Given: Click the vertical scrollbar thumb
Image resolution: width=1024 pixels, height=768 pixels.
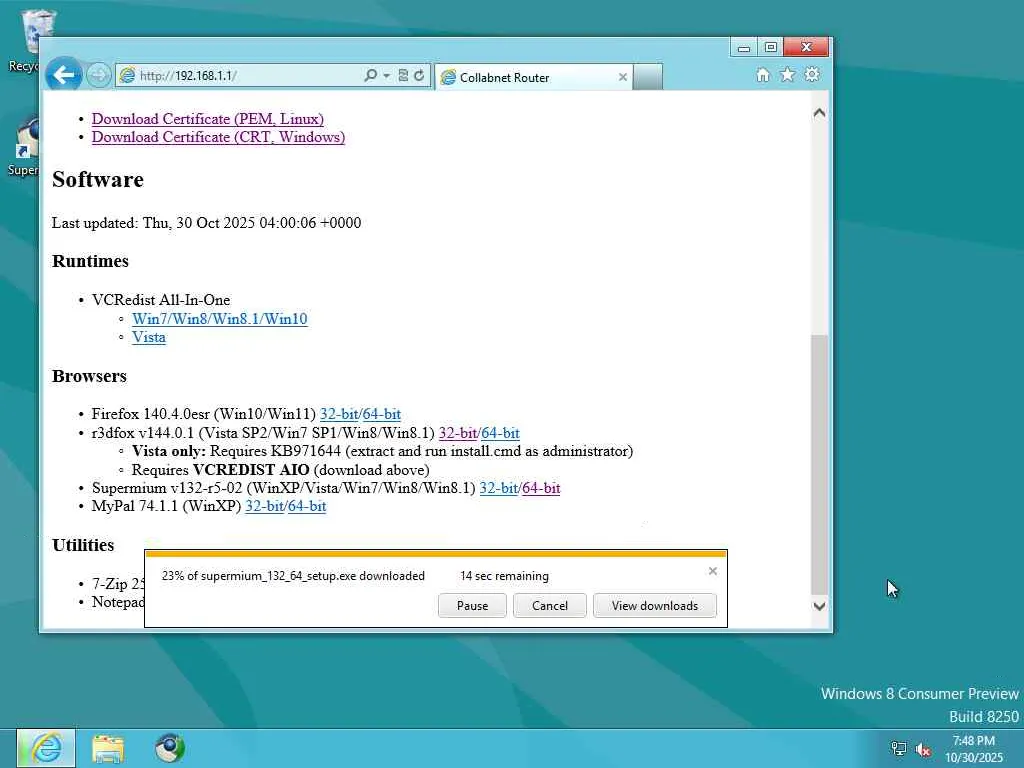Looking at the screenshot, I should (x=819, y=464).
